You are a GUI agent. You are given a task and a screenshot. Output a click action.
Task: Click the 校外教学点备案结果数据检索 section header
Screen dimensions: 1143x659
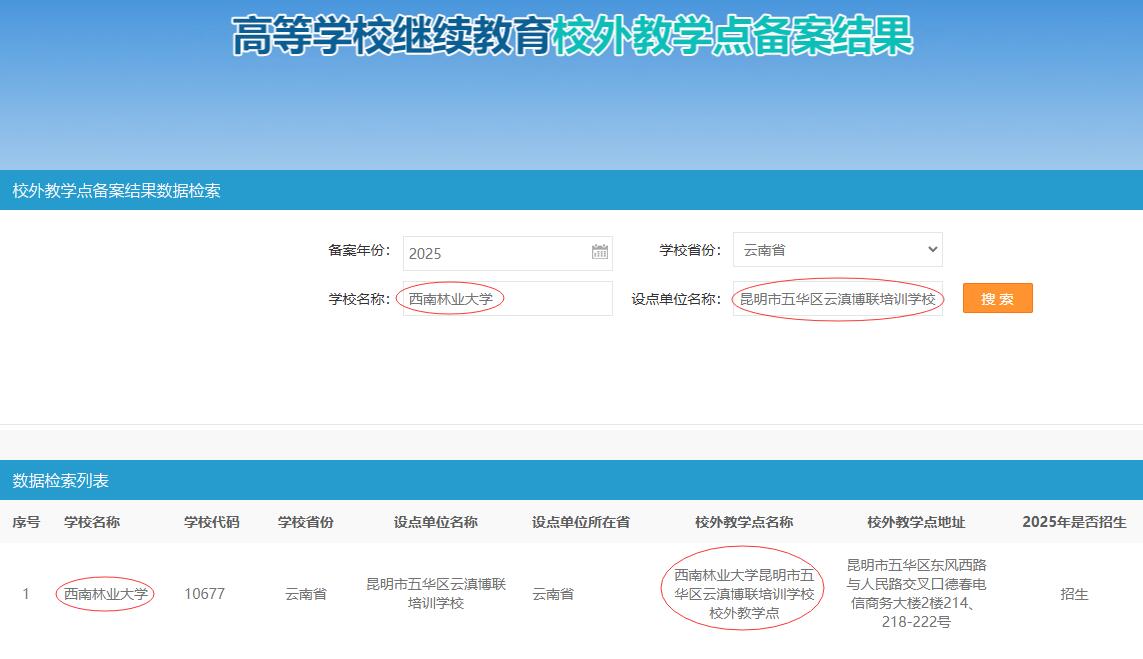[x=116, y=191]
